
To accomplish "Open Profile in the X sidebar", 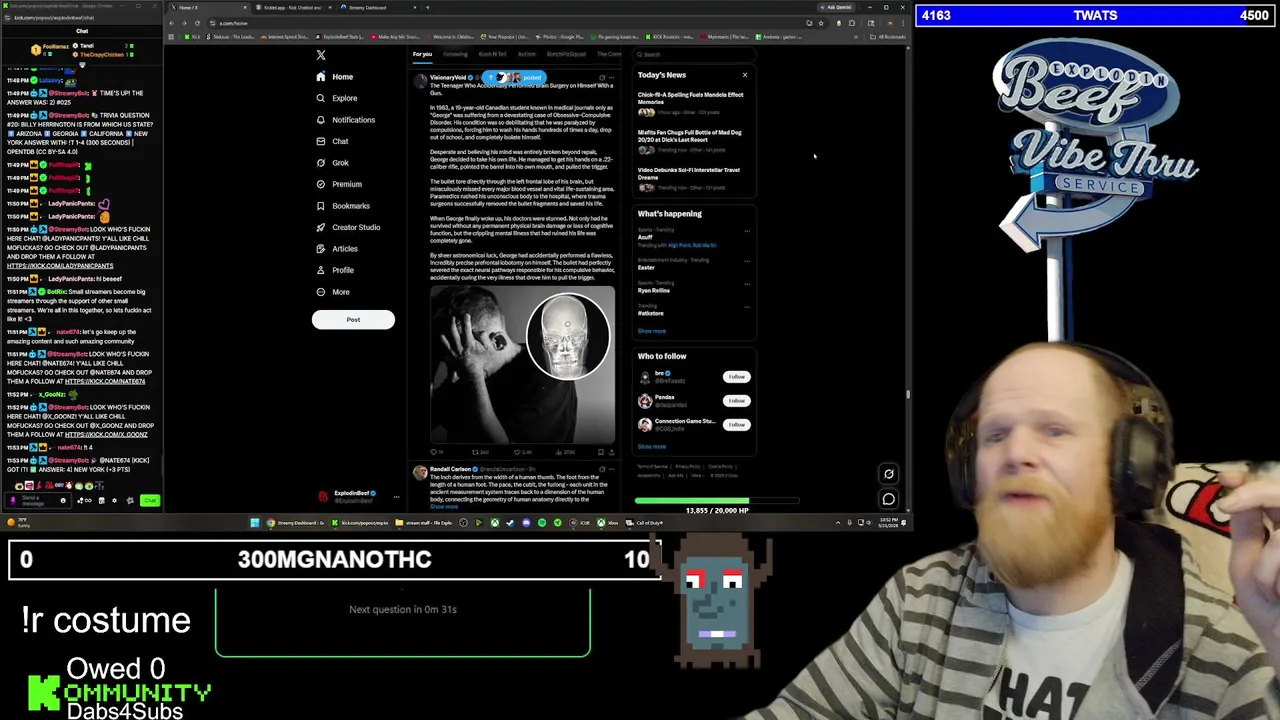I will pos(335,270).
